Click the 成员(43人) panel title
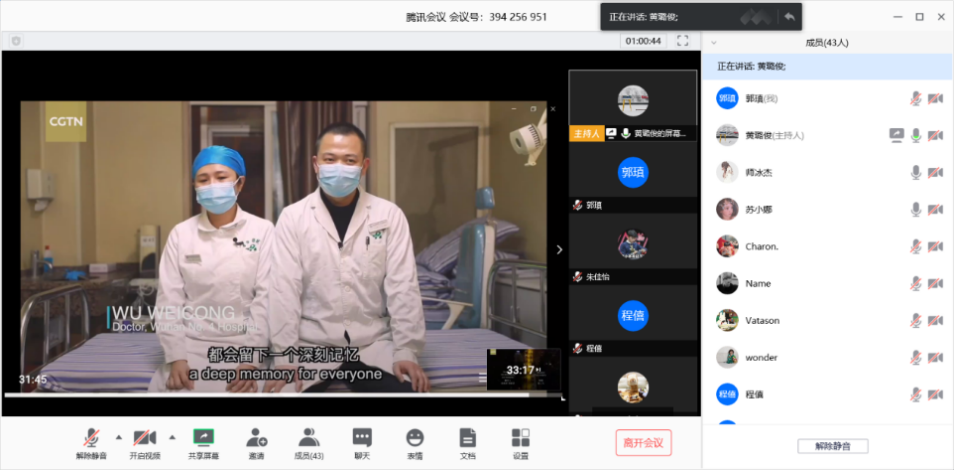The image size is (954, 470). coord(827,43)
